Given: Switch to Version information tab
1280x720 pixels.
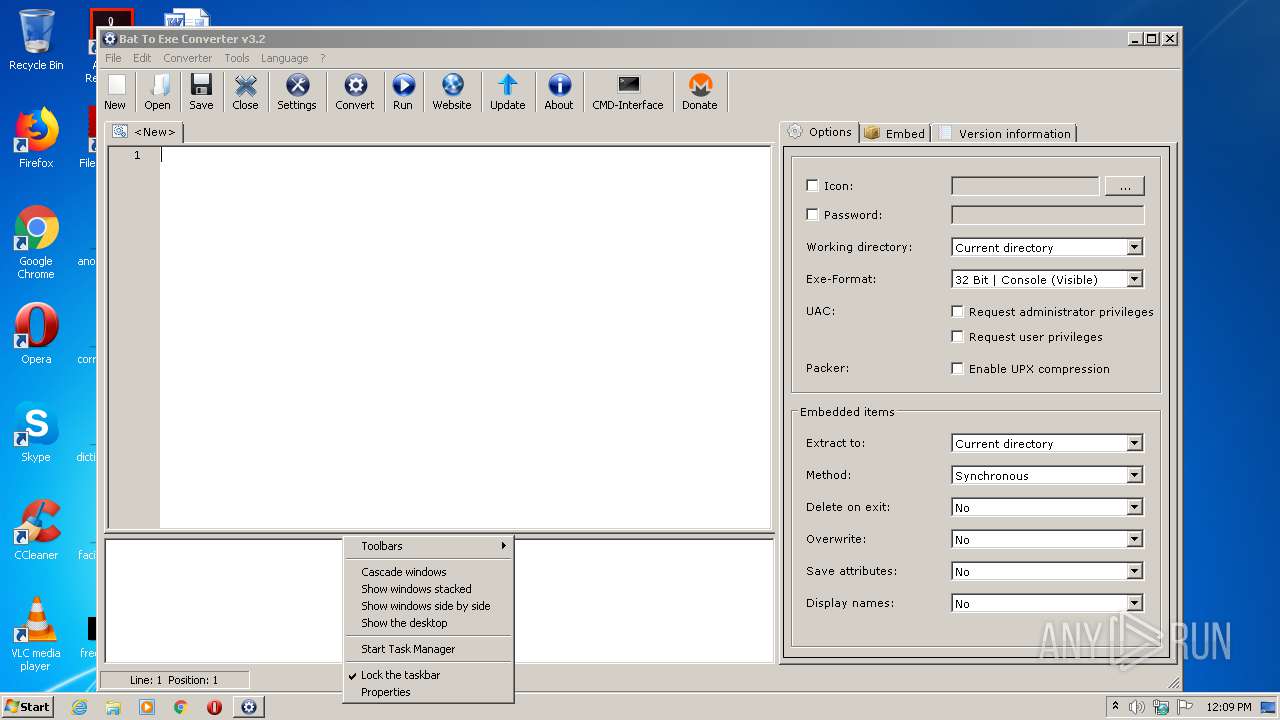Looking at the screenshot, I should [x=1005, y=133].
